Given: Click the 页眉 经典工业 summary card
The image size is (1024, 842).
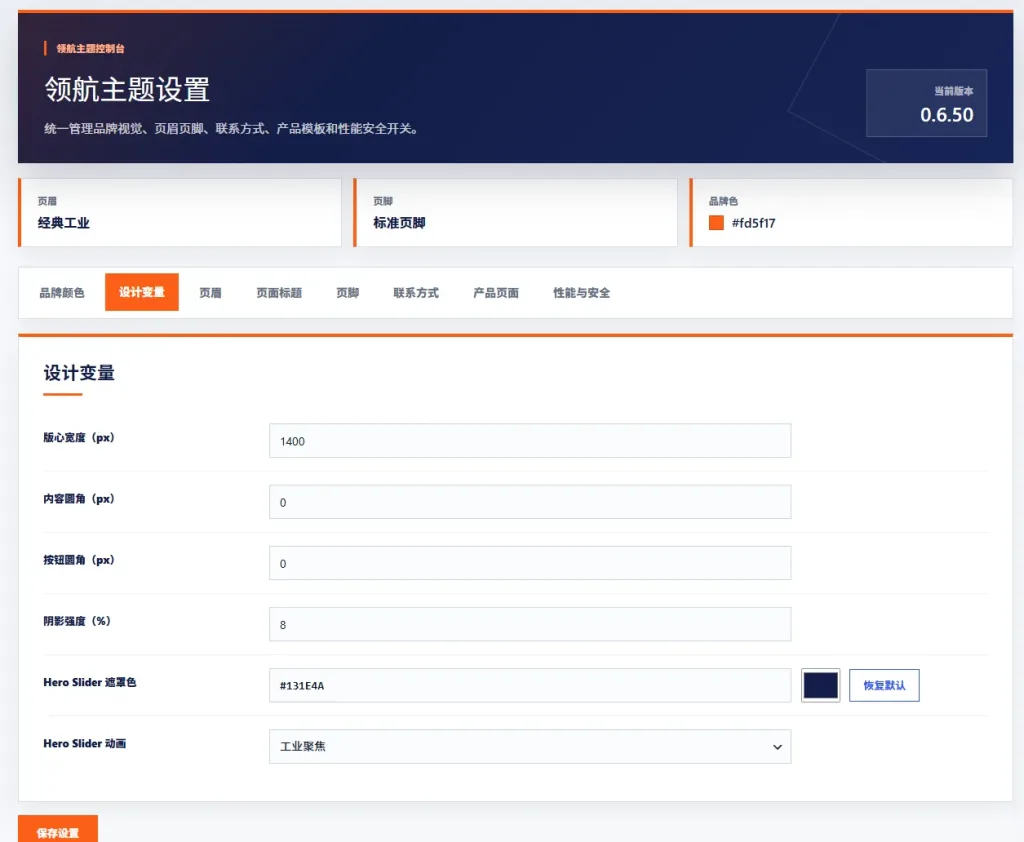Looking at the screenshot, I should [180, 213].
